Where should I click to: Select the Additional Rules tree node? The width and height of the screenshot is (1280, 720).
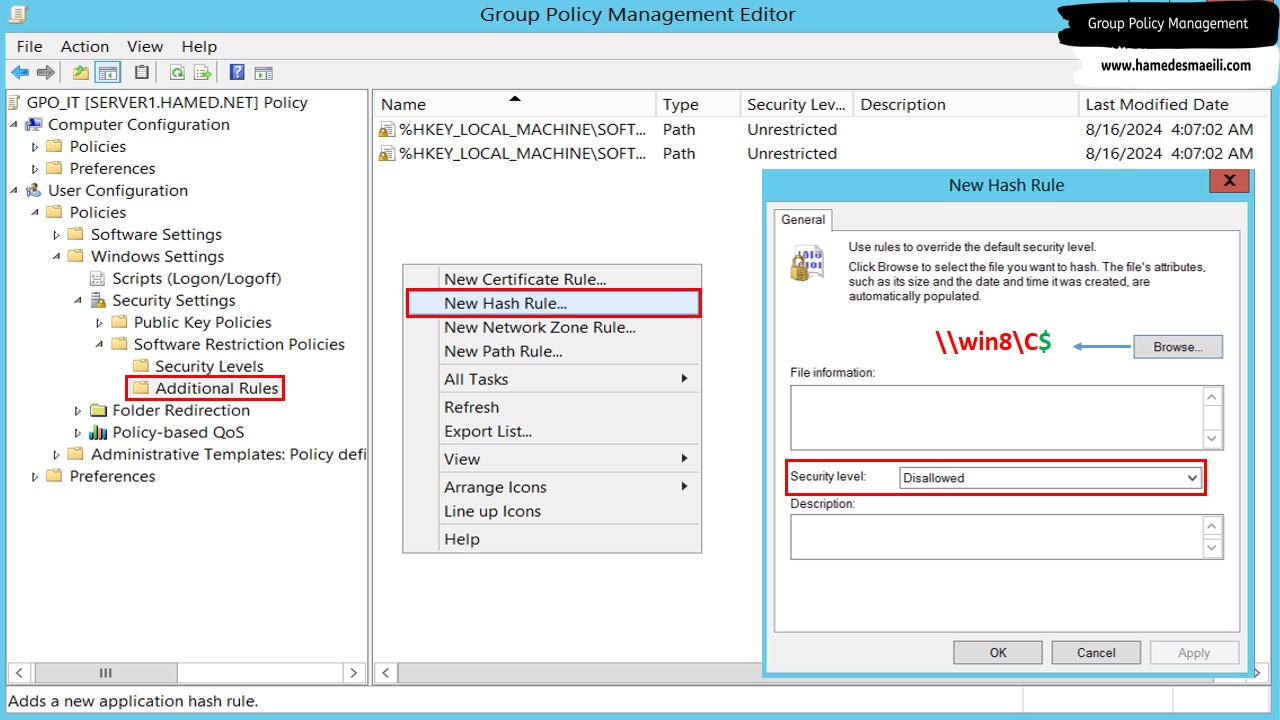(x=216, y=388)
